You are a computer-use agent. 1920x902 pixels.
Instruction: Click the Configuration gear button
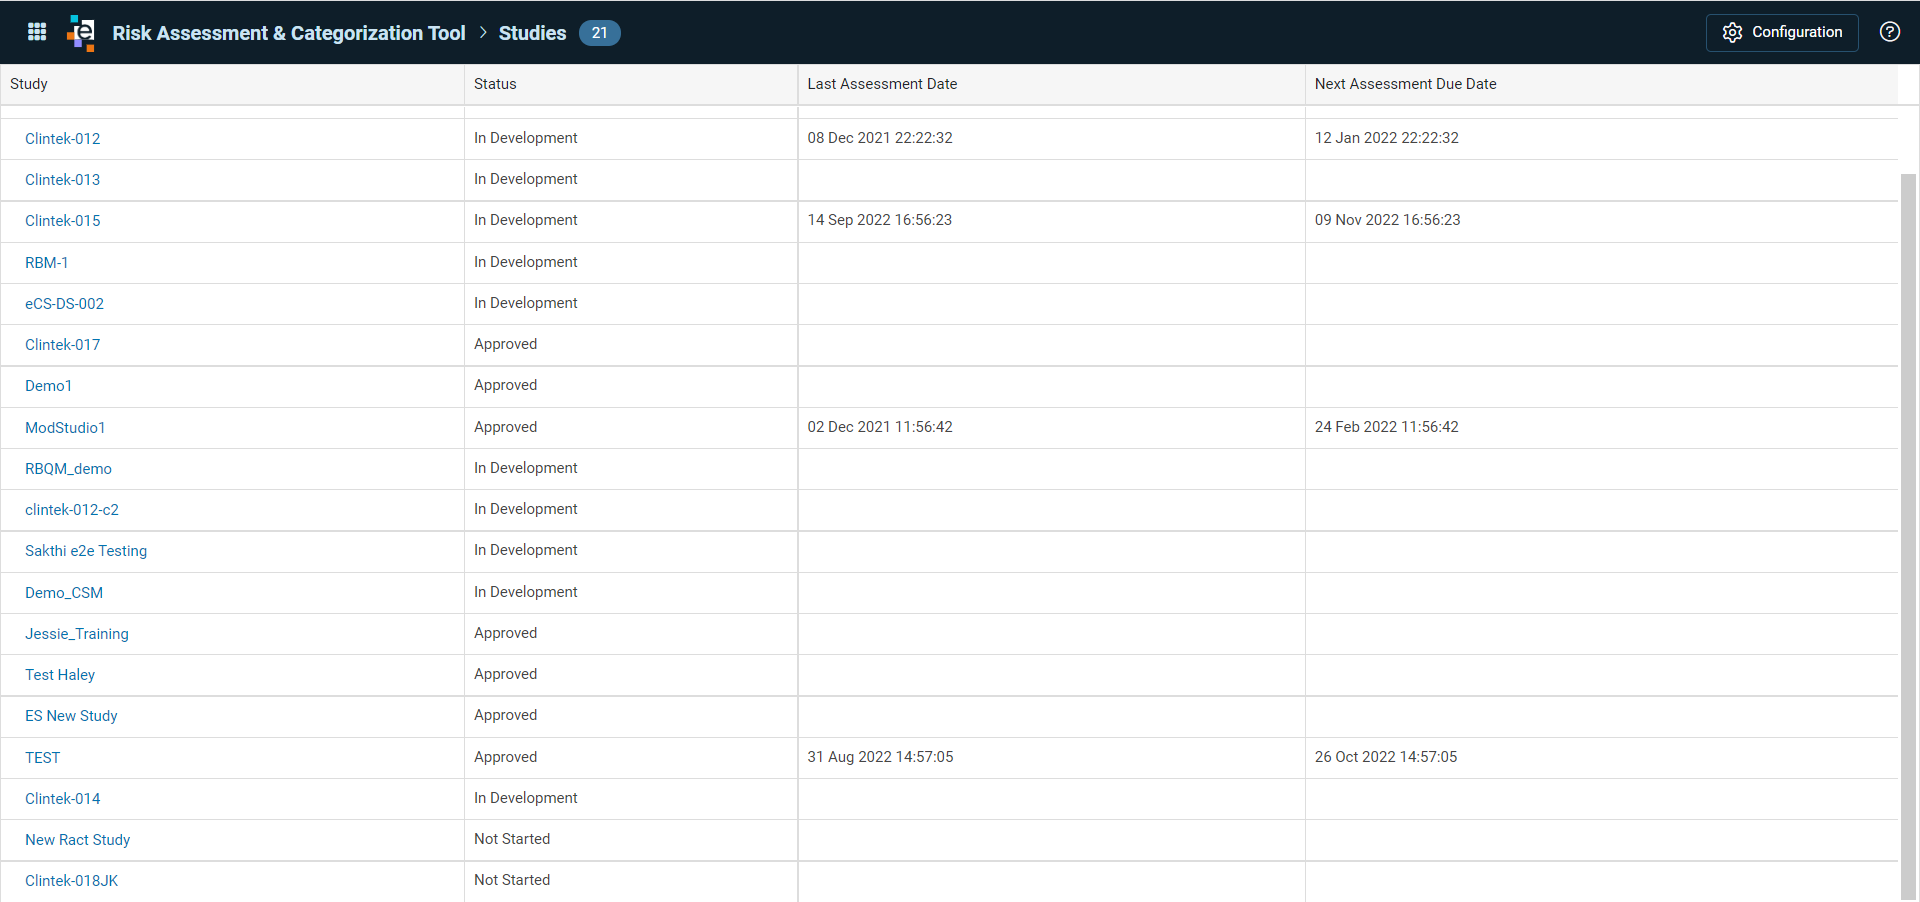pos(1782,32)
